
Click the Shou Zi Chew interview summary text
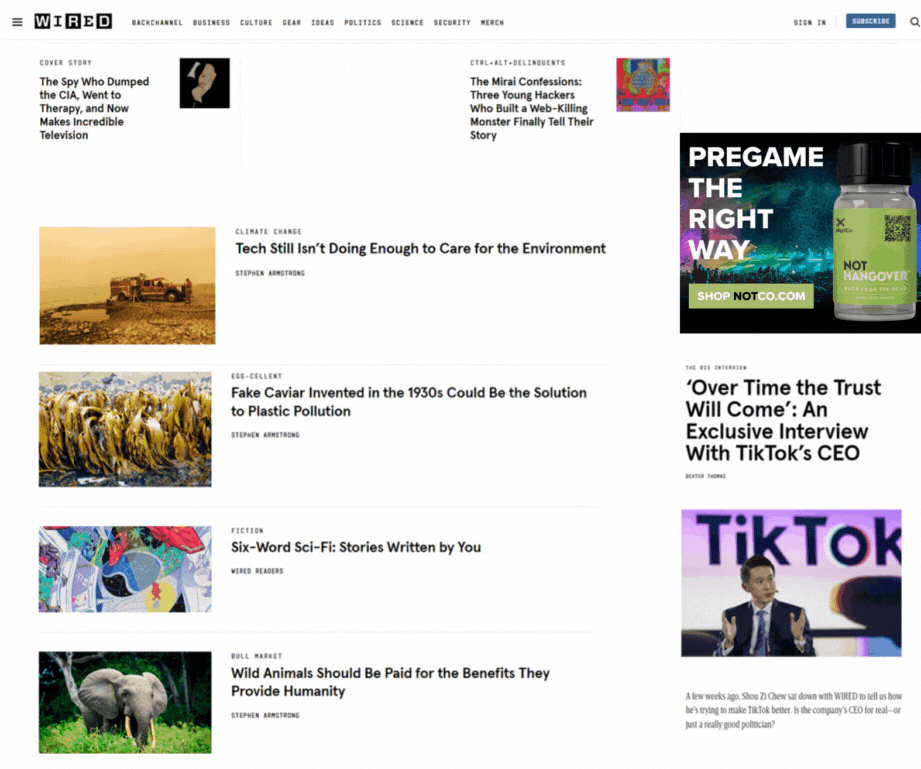pos(794,710)
